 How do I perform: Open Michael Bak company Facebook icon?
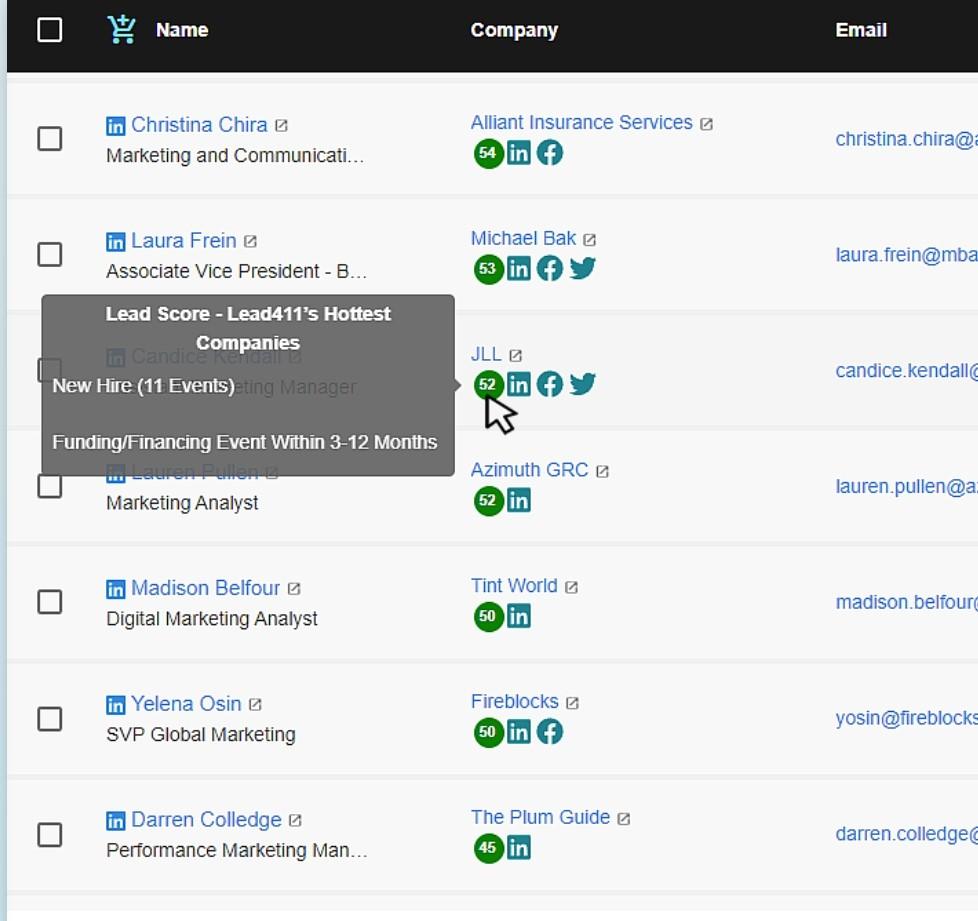point(550,269)
